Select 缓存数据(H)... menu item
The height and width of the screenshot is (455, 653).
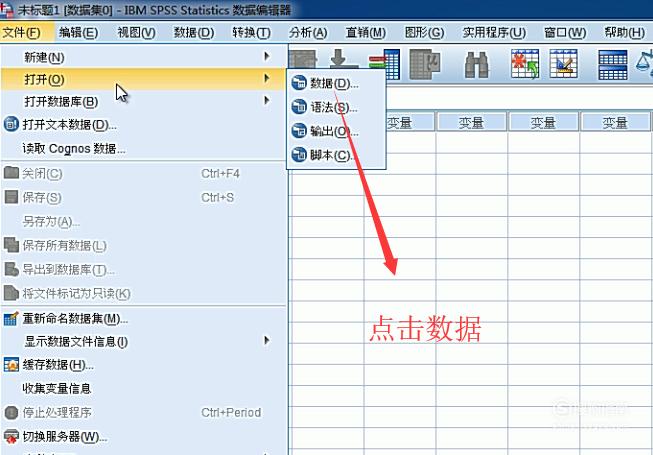point(143,365)
